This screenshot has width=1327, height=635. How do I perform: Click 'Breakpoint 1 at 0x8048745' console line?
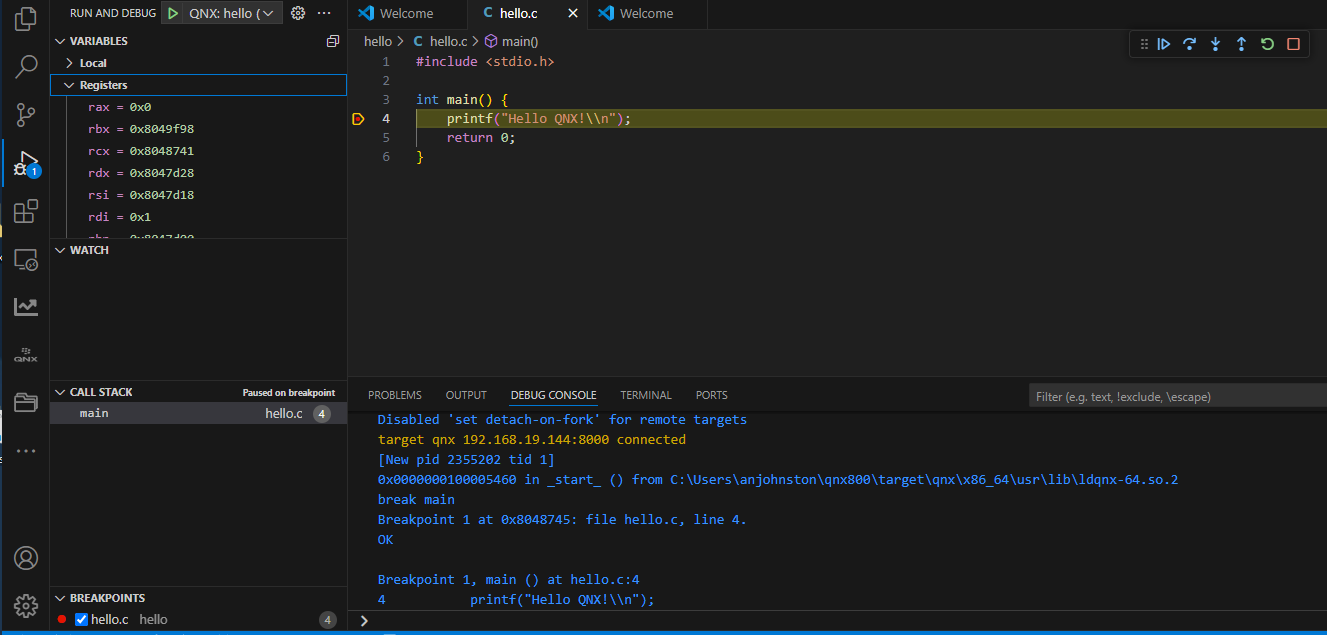(x=562, y=520)
